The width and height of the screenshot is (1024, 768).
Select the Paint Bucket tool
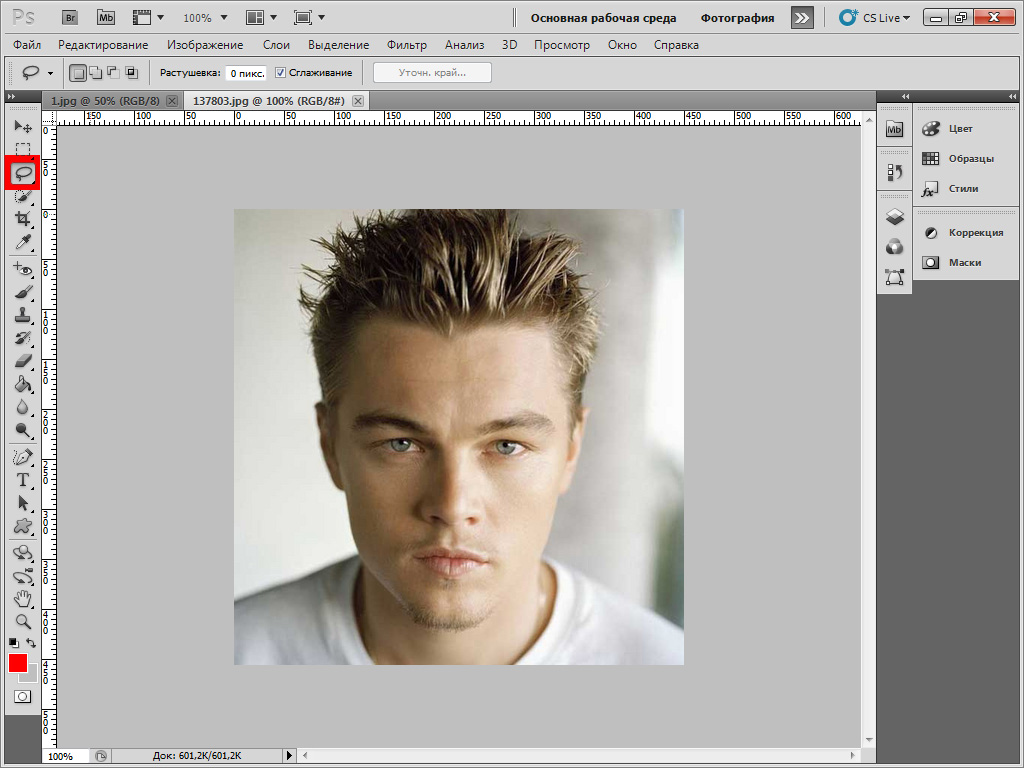[x=23, y=384]
